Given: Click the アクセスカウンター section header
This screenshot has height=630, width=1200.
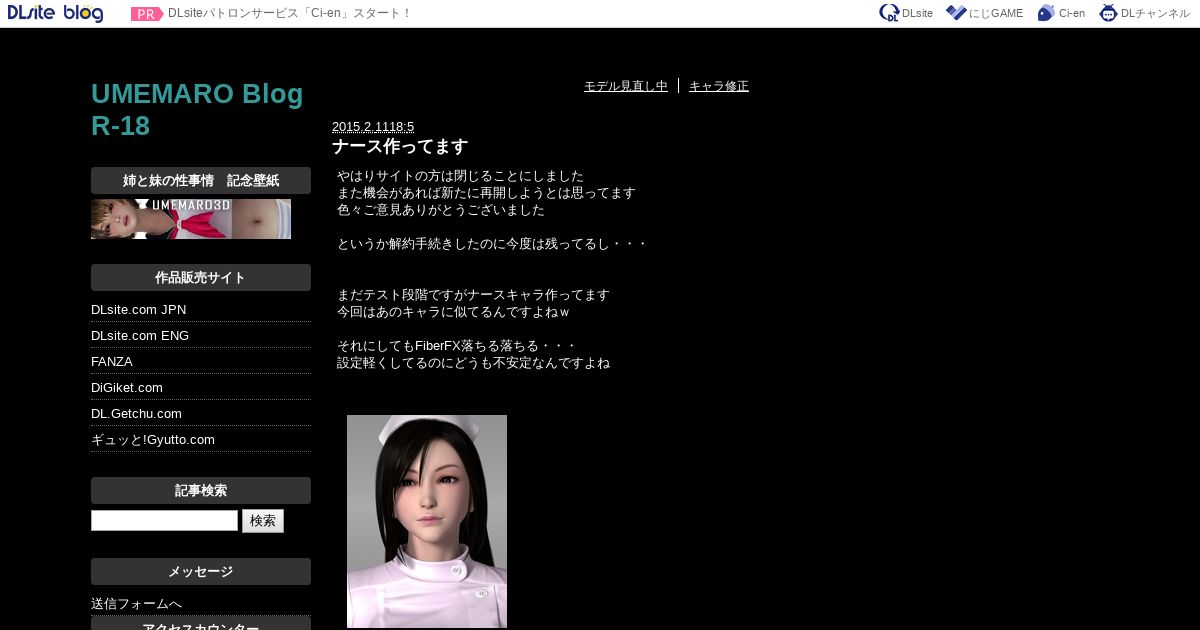Looking at the screenshot, I should tap(201, 624).
